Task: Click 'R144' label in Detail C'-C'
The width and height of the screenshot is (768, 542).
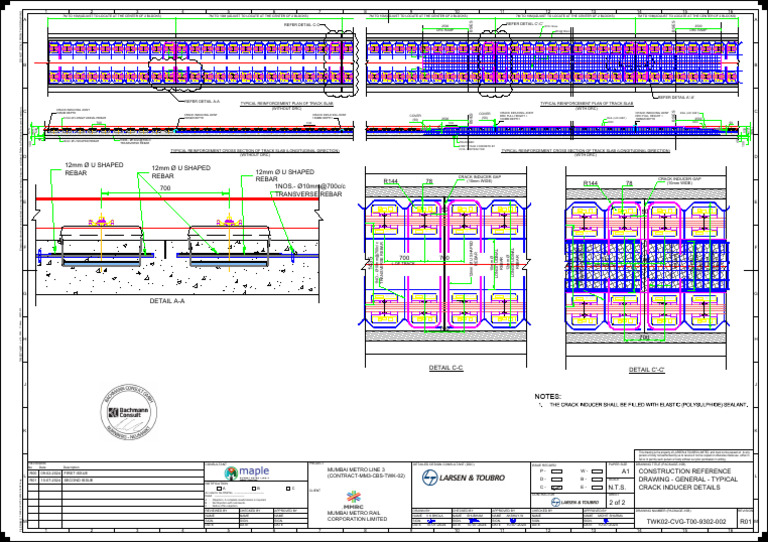Action: click(590, 183)
